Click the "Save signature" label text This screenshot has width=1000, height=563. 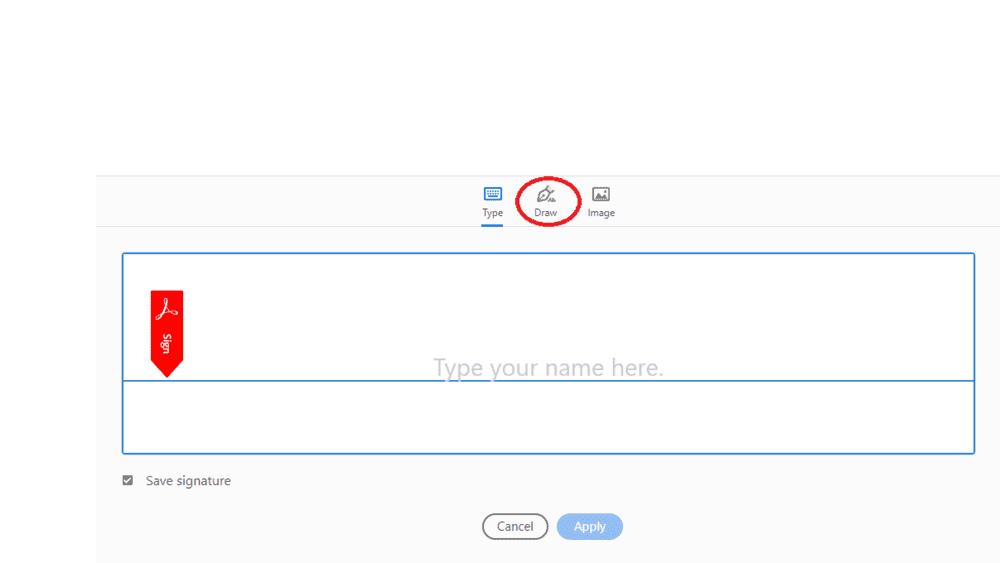pos(188,481)
